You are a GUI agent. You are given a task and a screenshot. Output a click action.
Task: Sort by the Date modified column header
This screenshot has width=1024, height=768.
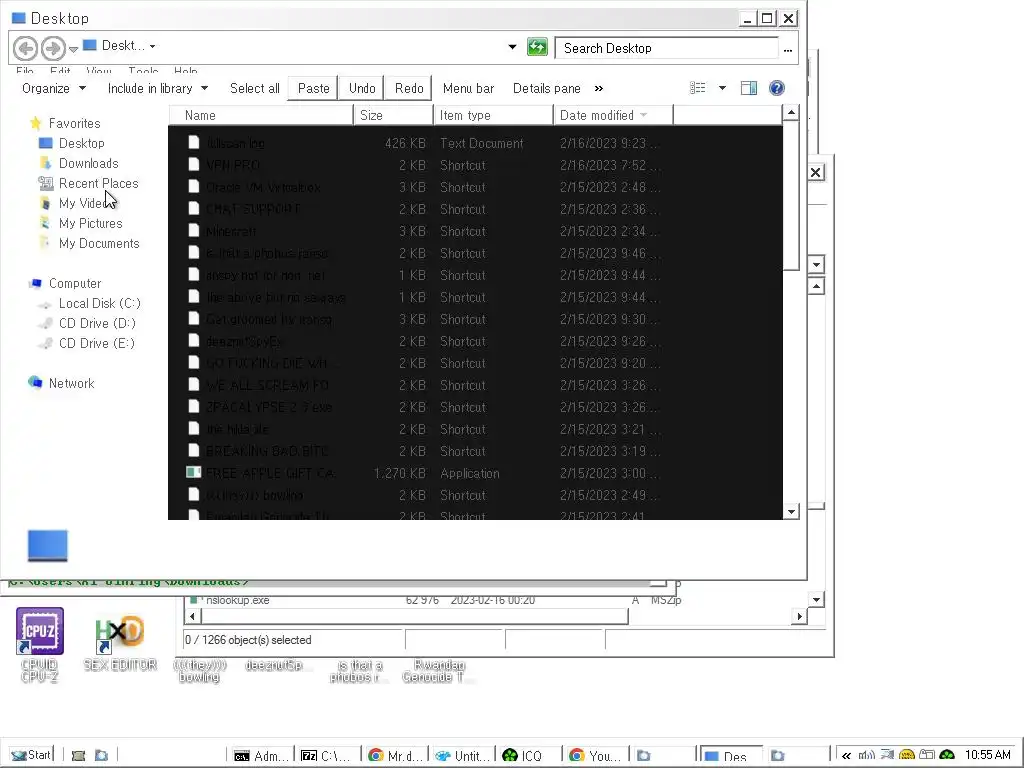tap(613, 115)
